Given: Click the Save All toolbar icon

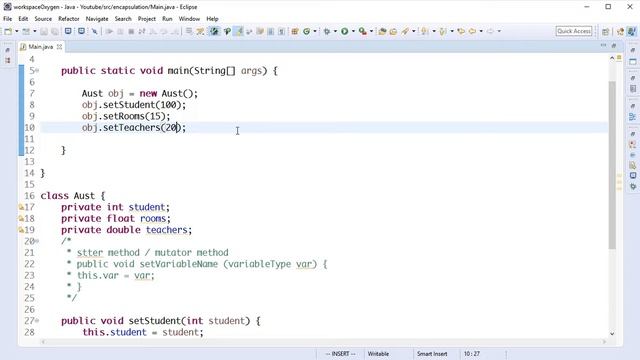Looking at the screenshot, I should tap(54, 31).
